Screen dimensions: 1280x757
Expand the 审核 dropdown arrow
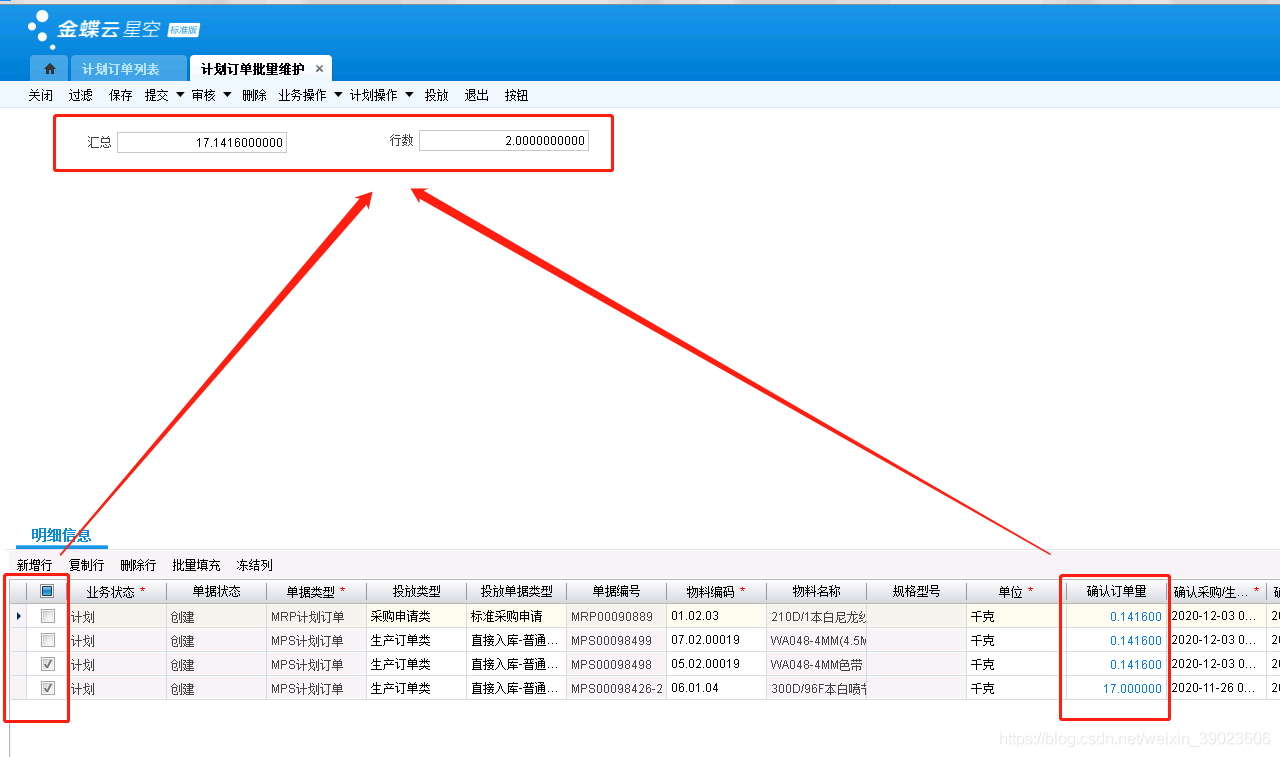(x=227, y=95)
